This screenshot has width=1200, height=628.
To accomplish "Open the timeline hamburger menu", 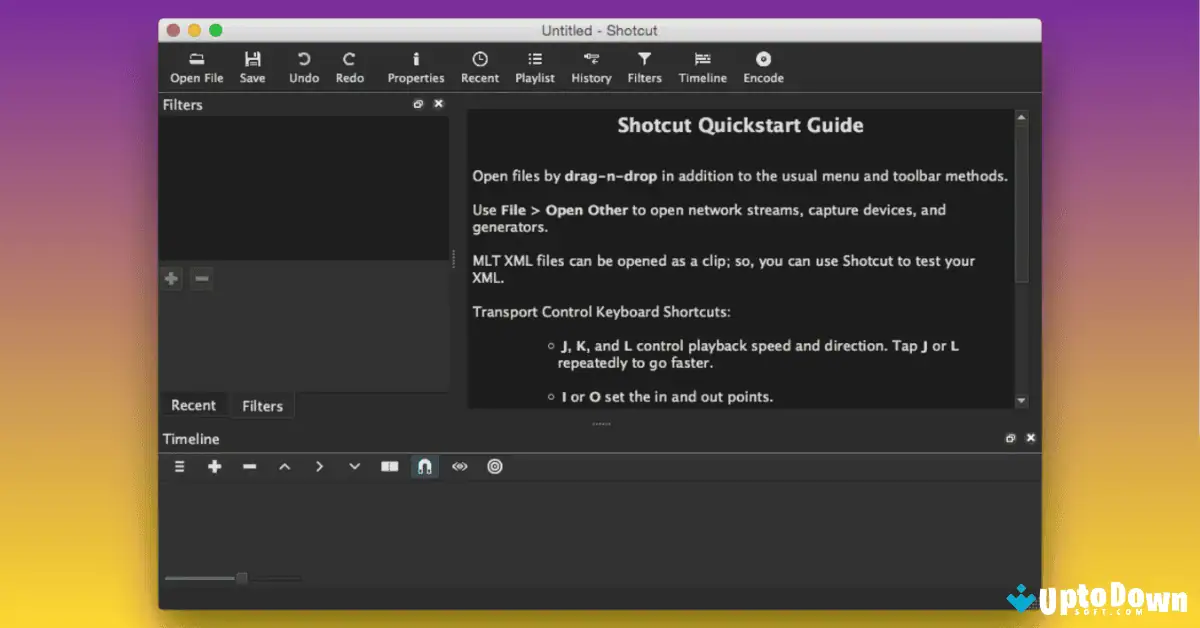I will pos(179,466).
